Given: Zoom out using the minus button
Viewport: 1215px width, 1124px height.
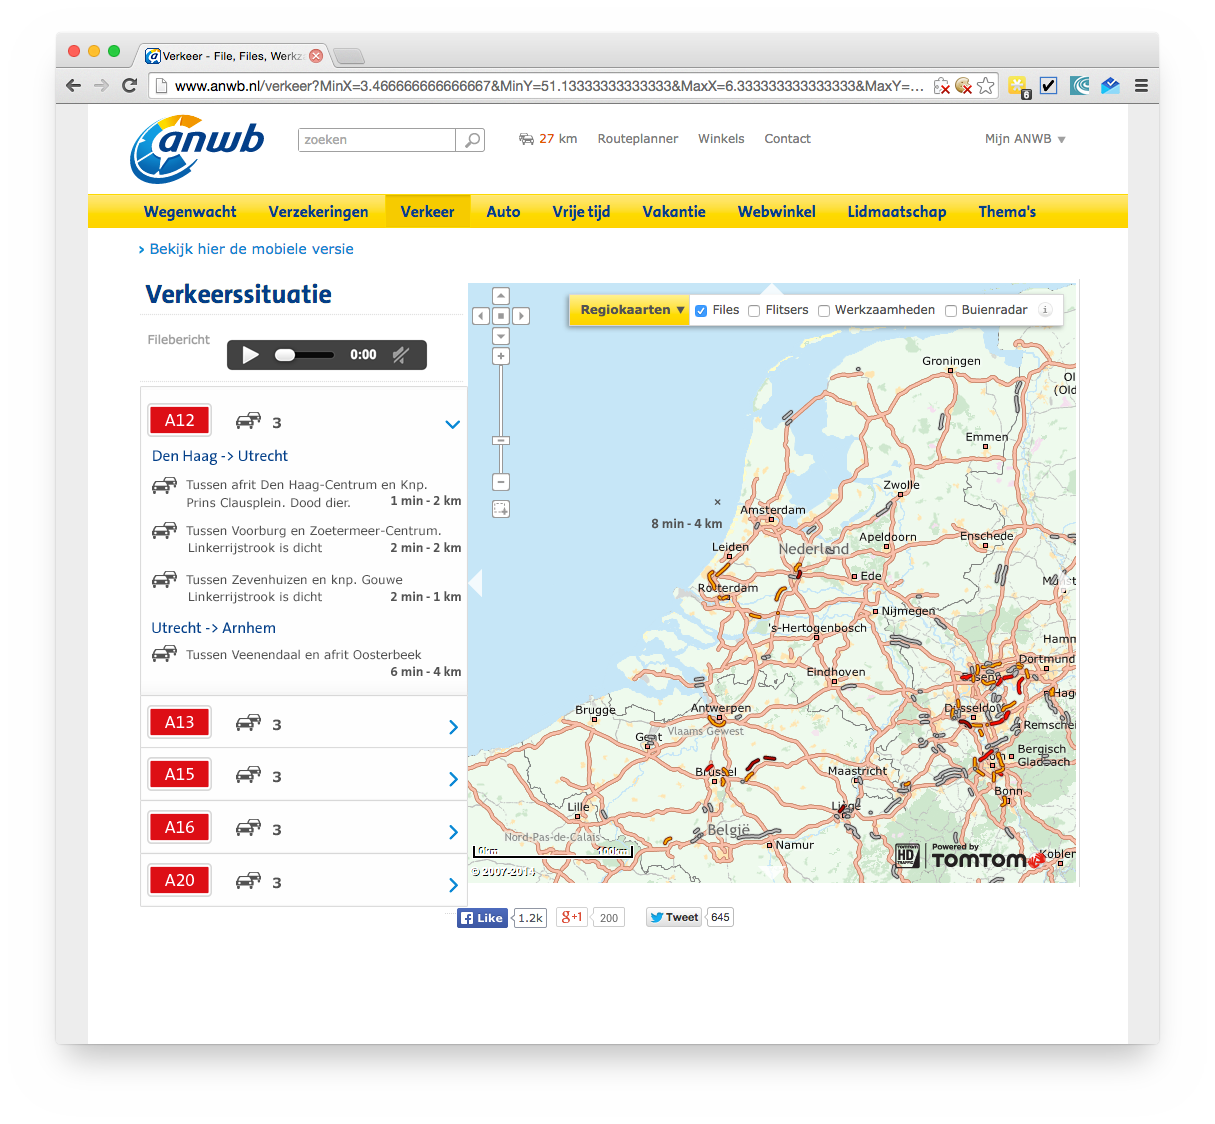Looking at the screenshot, I should (x=501, y=481).
